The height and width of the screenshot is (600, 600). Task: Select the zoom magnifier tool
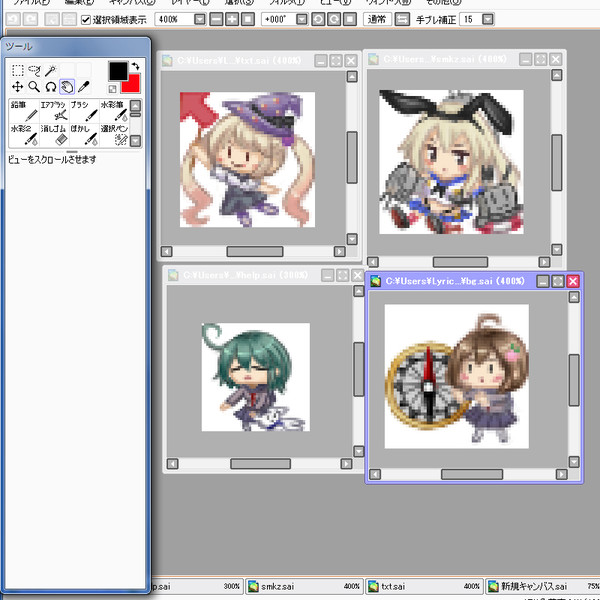34,86
